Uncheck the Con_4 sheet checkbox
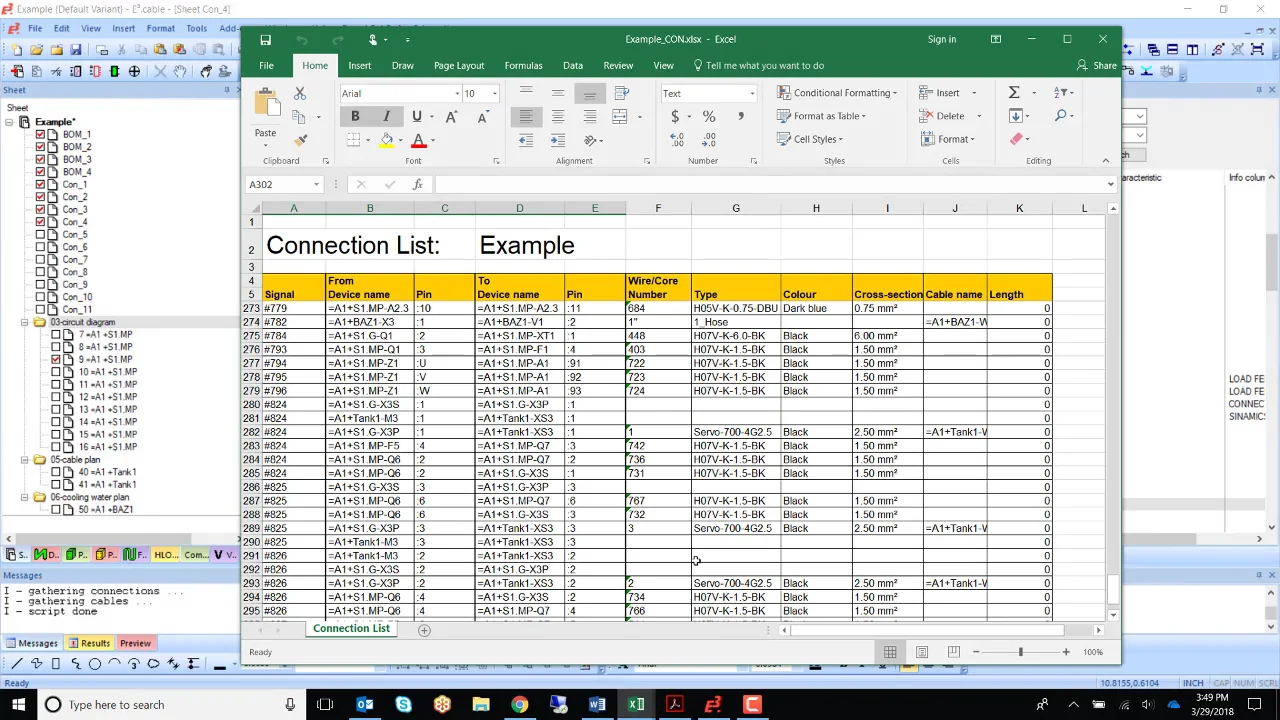1280x720 pixels. [40, 222]
